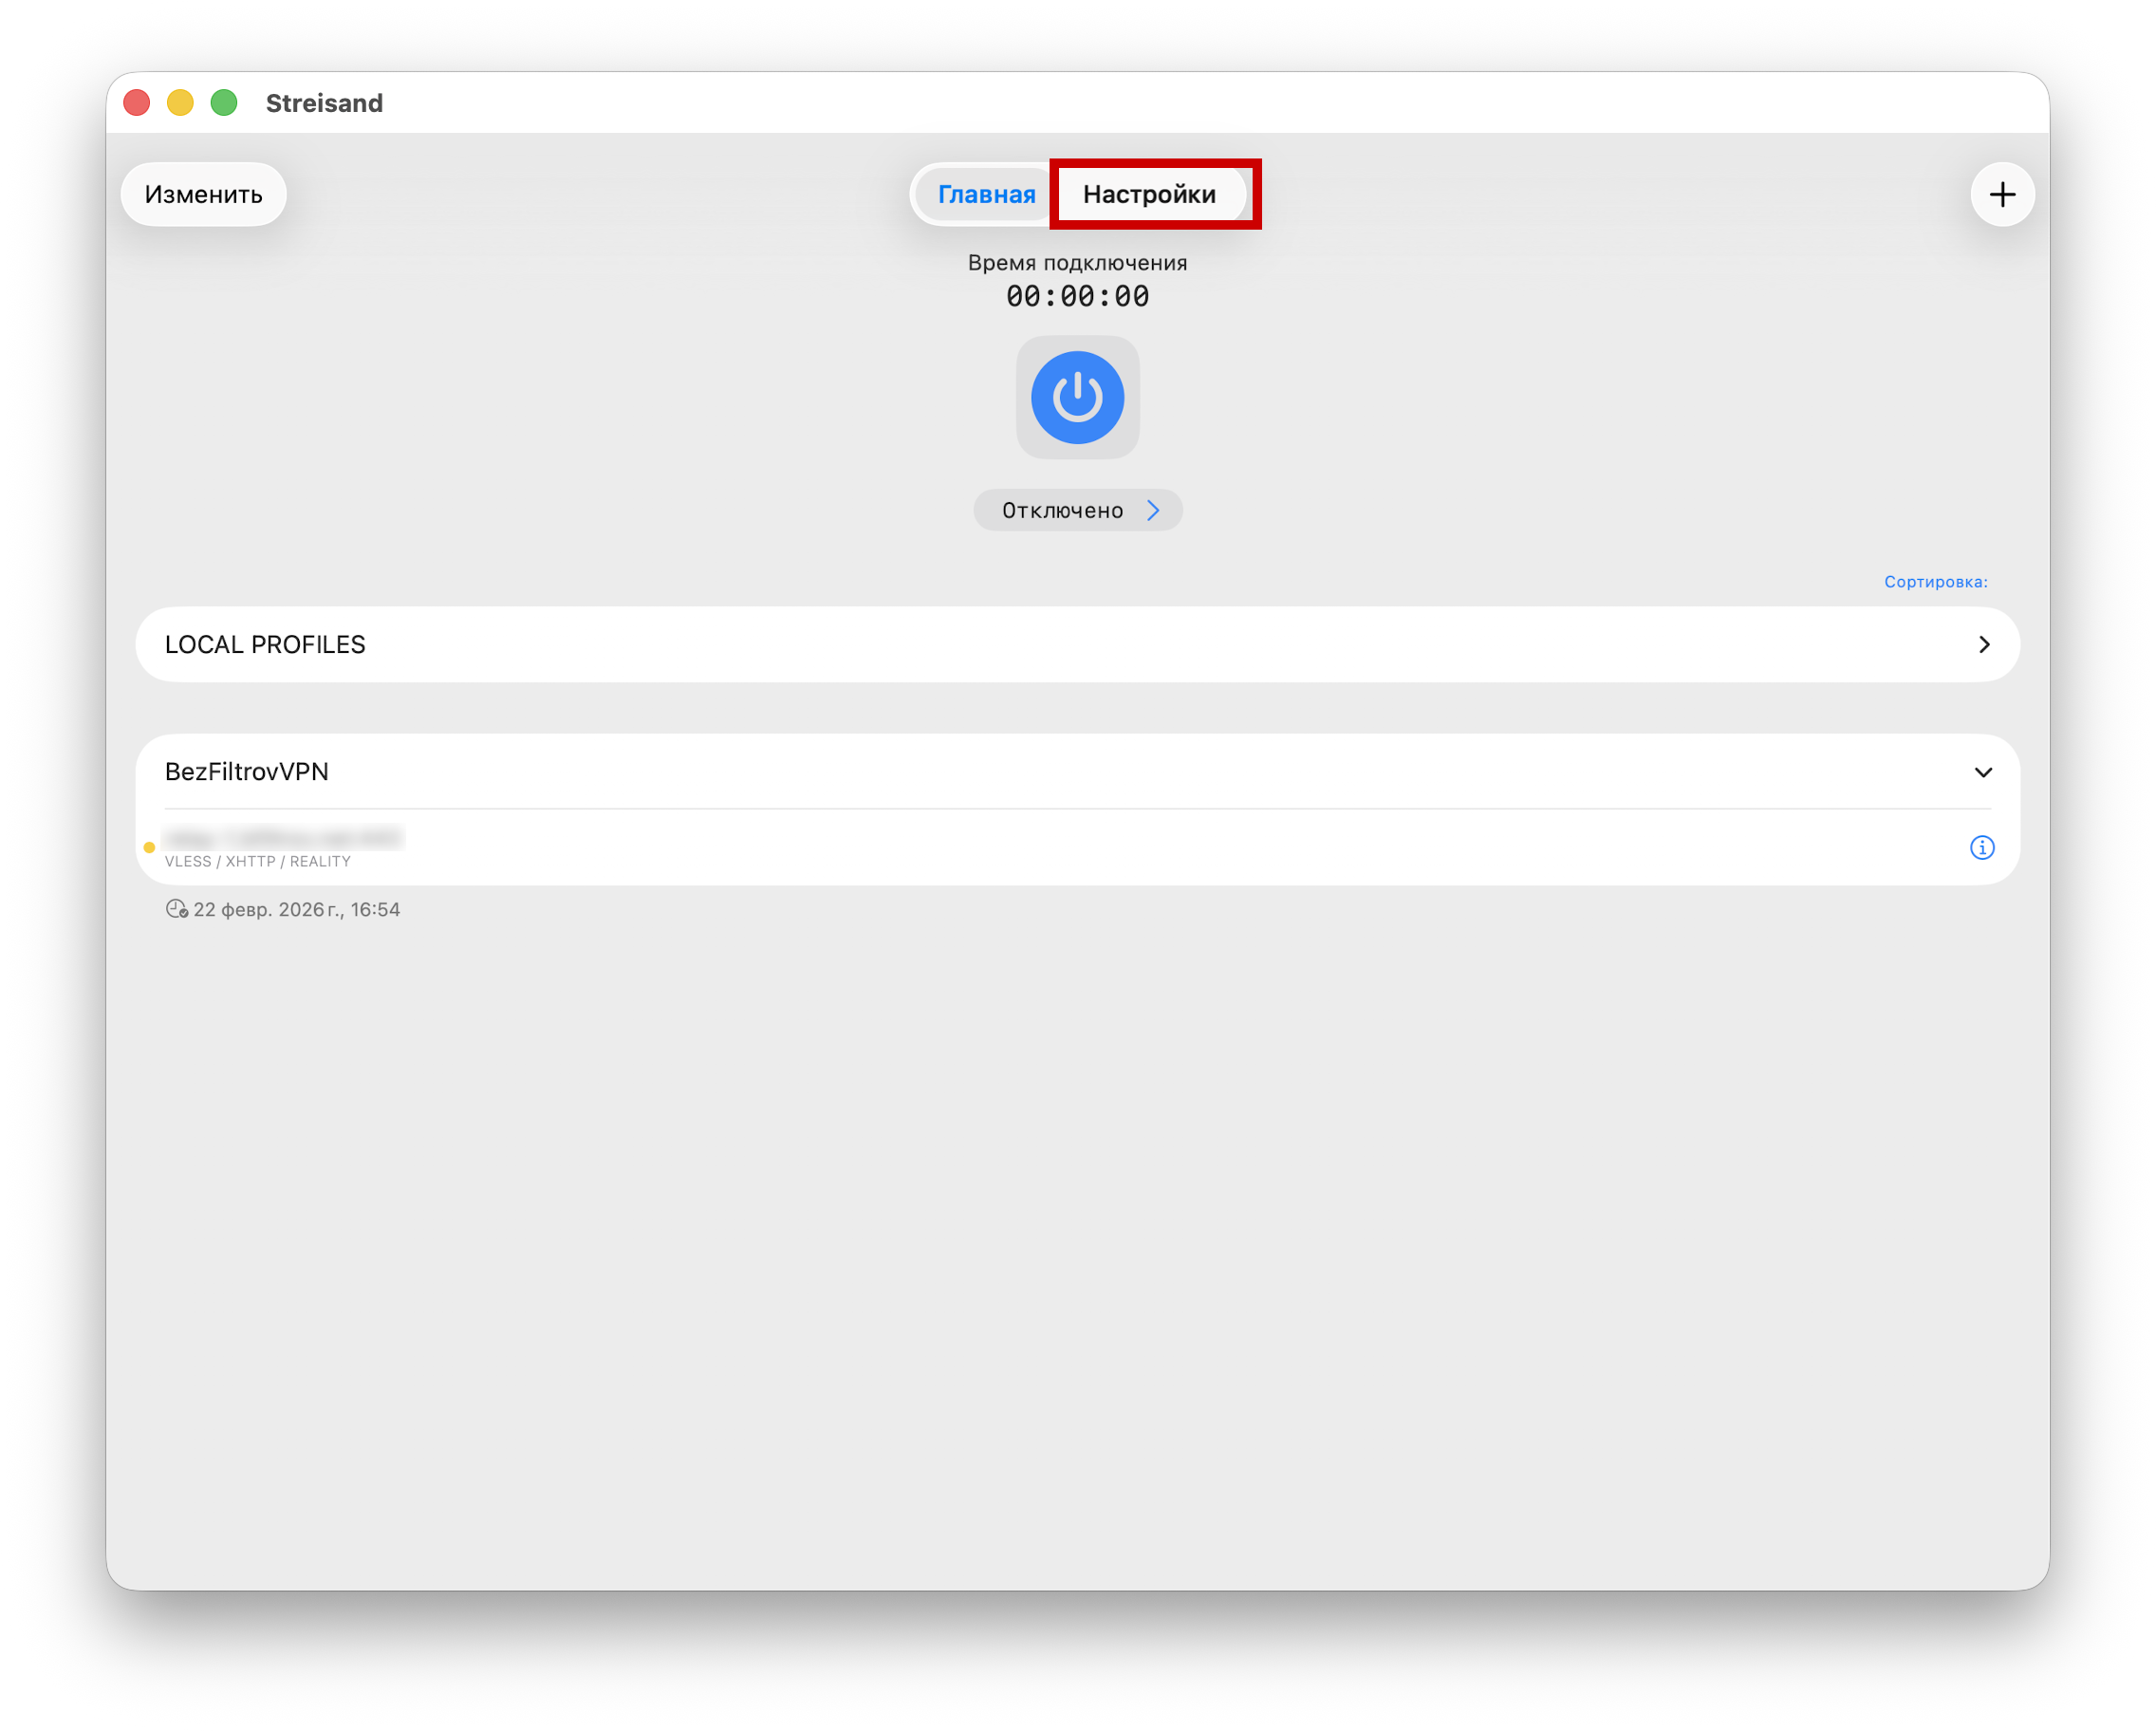Collapse the BezFiltrovVPN profile group
The image size is (2156, 1731).
(x=1984, y=772)
